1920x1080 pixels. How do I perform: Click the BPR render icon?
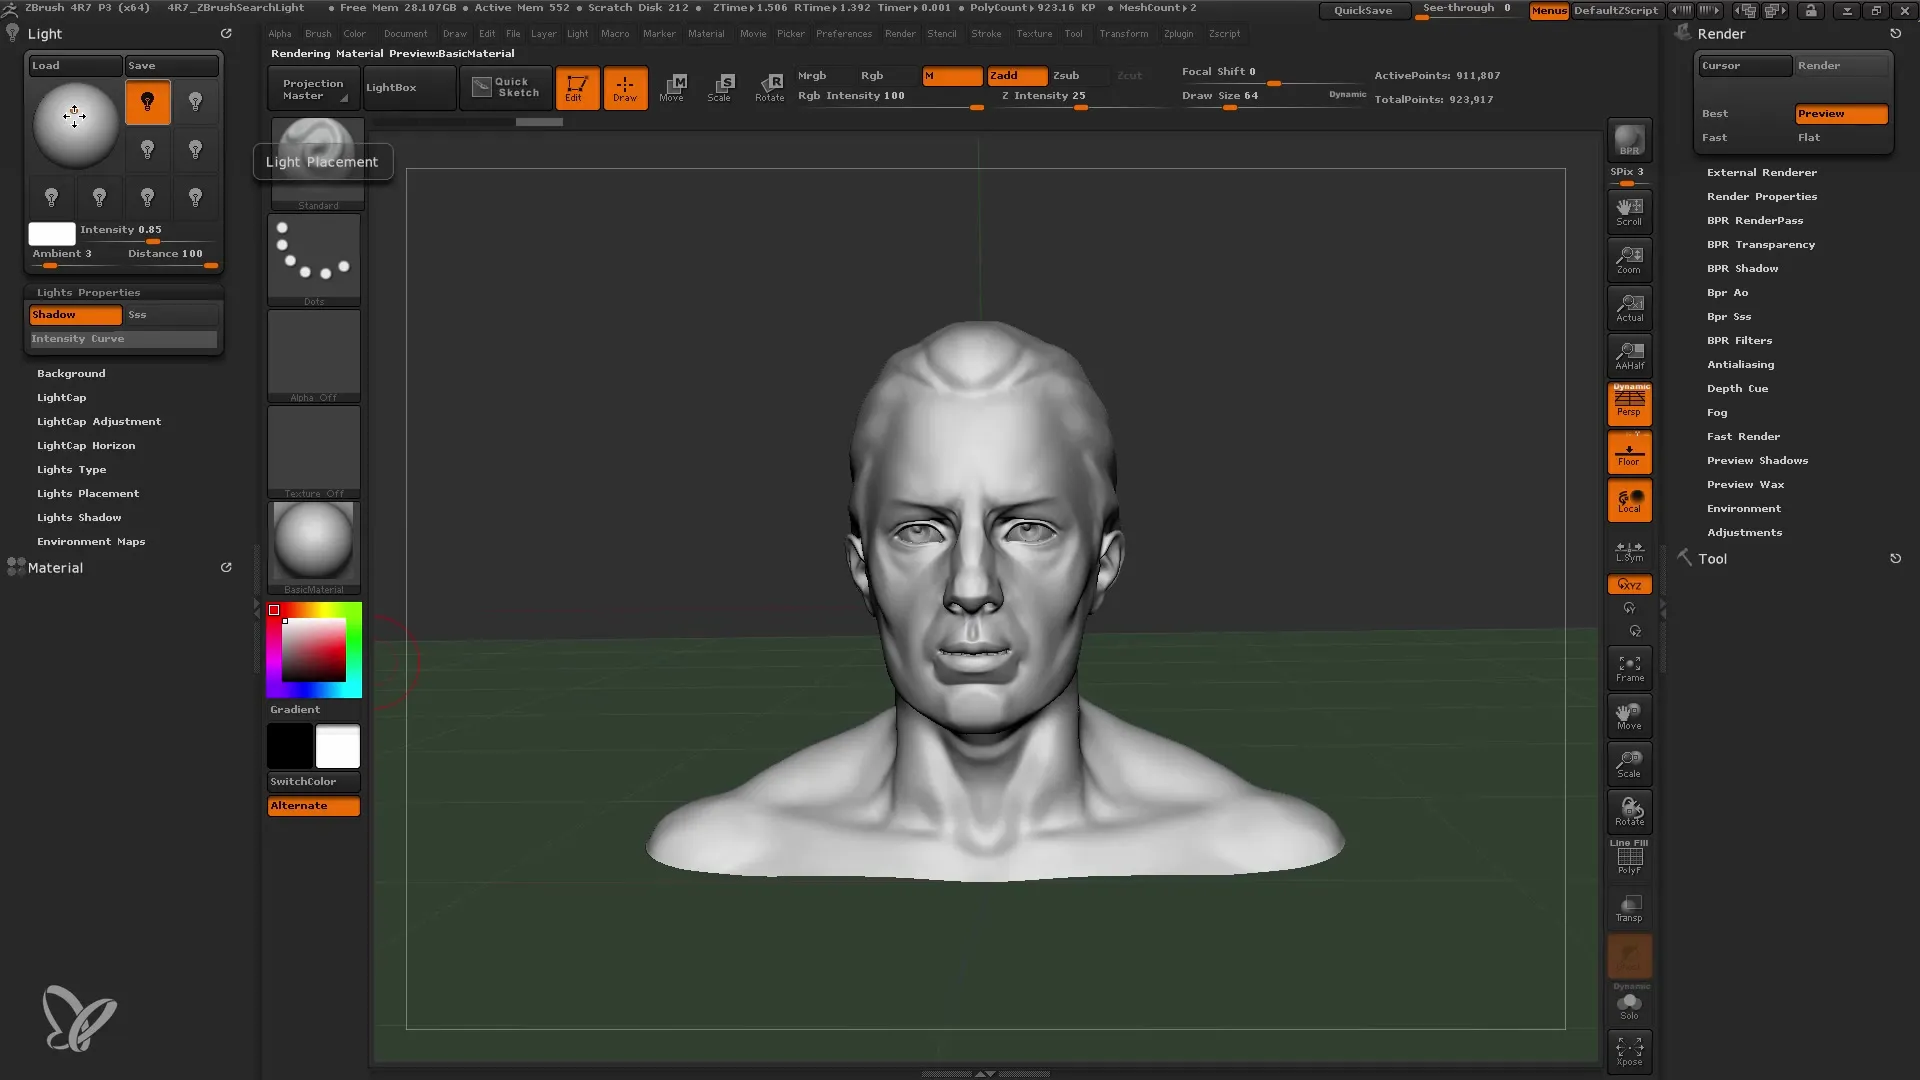(1629, 140)
